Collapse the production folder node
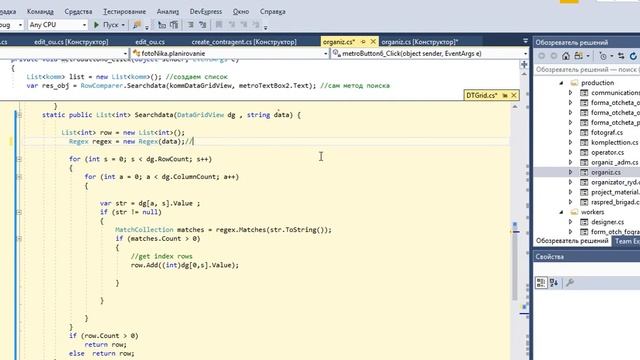Viewport: 640px width, 360px height. click(562, 83)
